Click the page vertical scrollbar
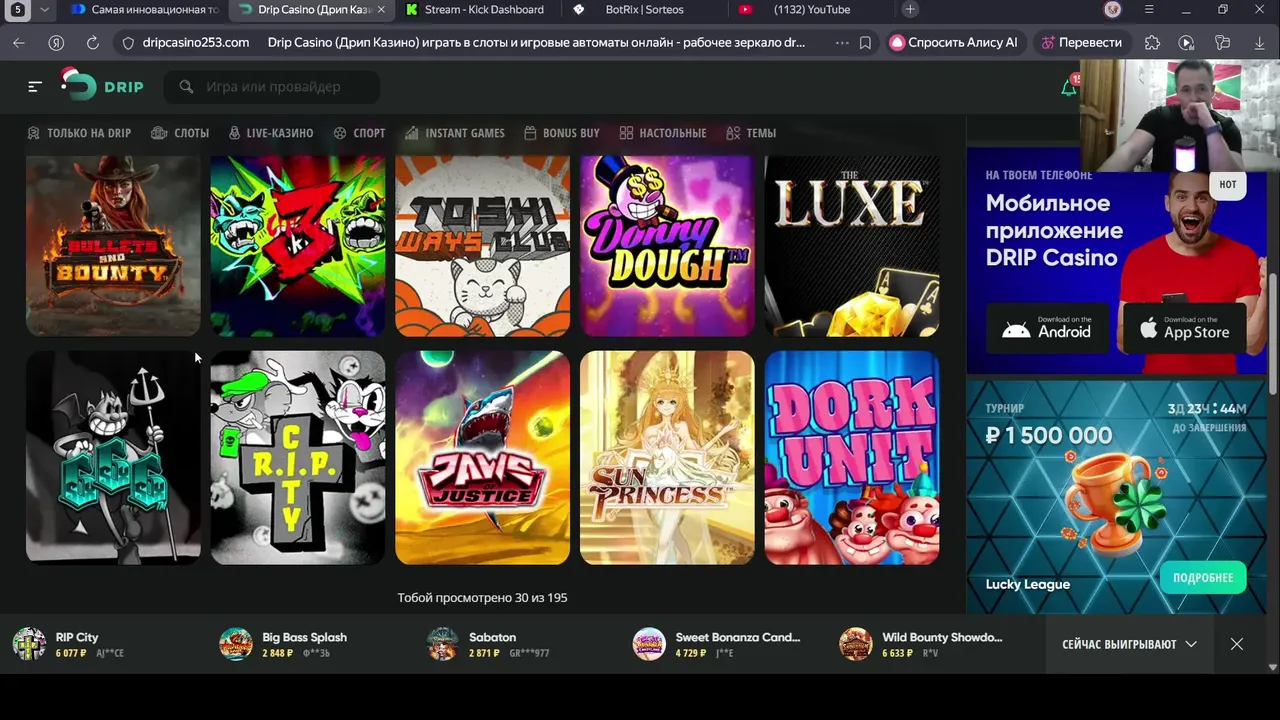This screenshot has width=1280, height=720. coord(1273,335)
